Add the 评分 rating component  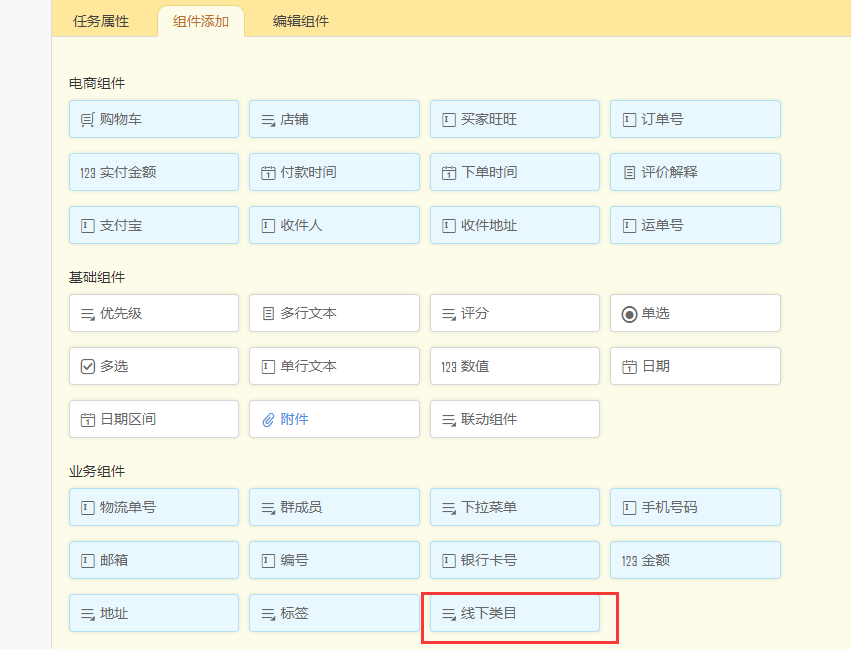(x=515, y=313)
